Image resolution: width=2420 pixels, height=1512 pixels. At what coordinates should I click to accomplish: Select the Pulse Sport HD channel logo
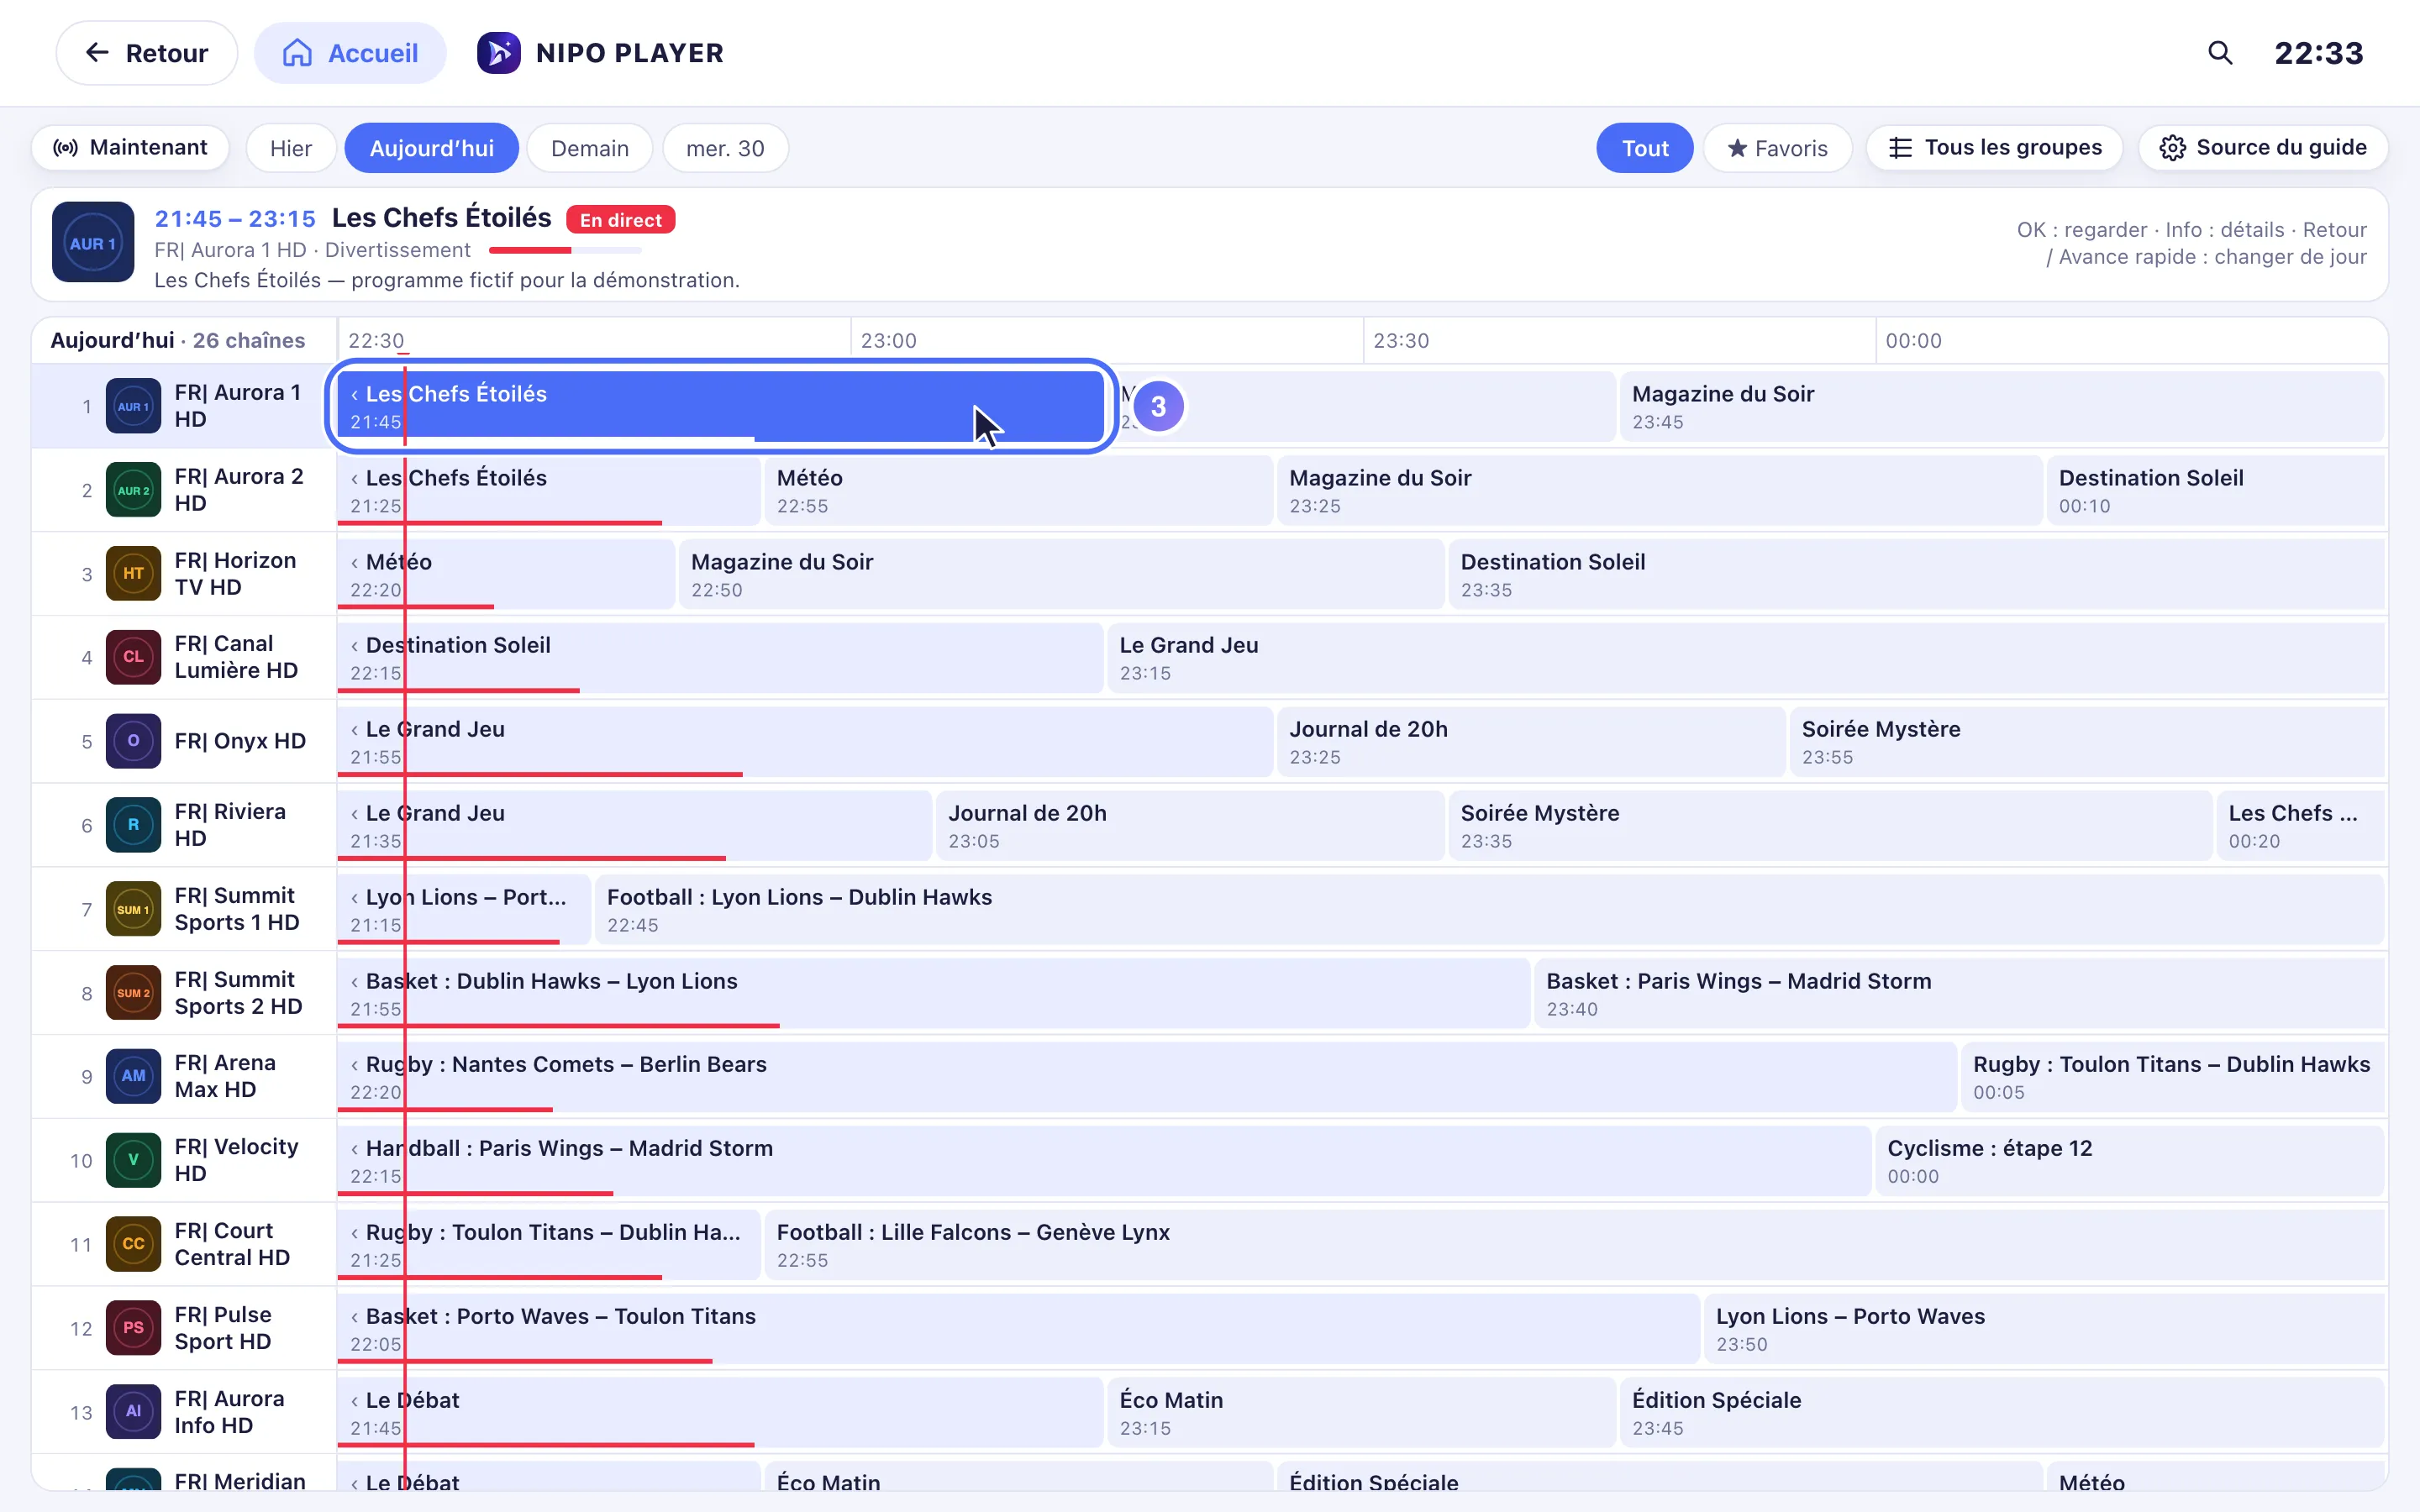point(133,1328)
